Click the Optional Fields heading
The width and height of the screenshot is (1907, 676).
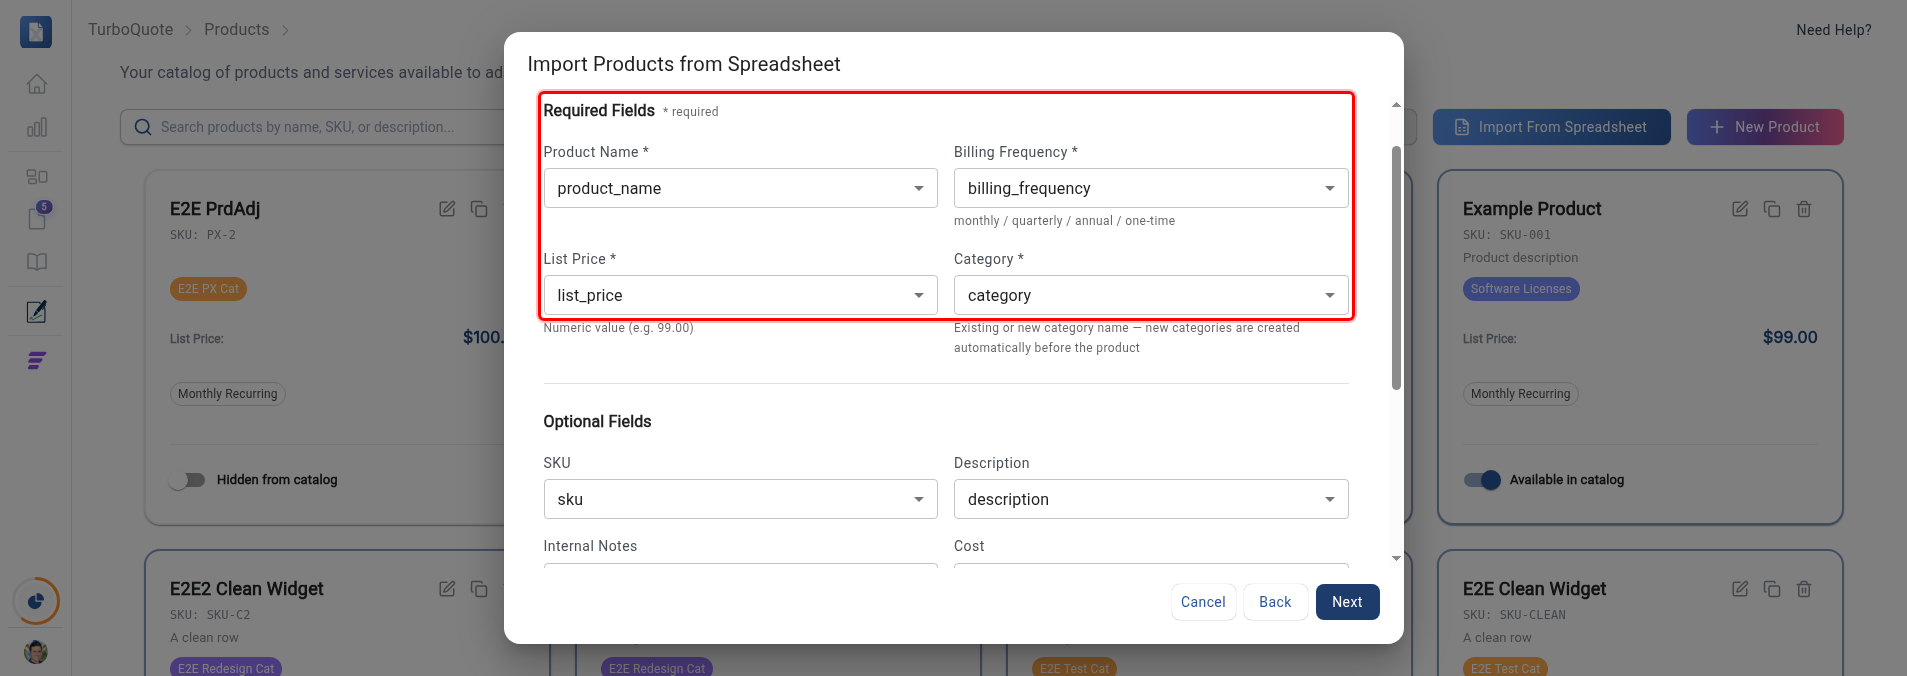pos(597,422)
